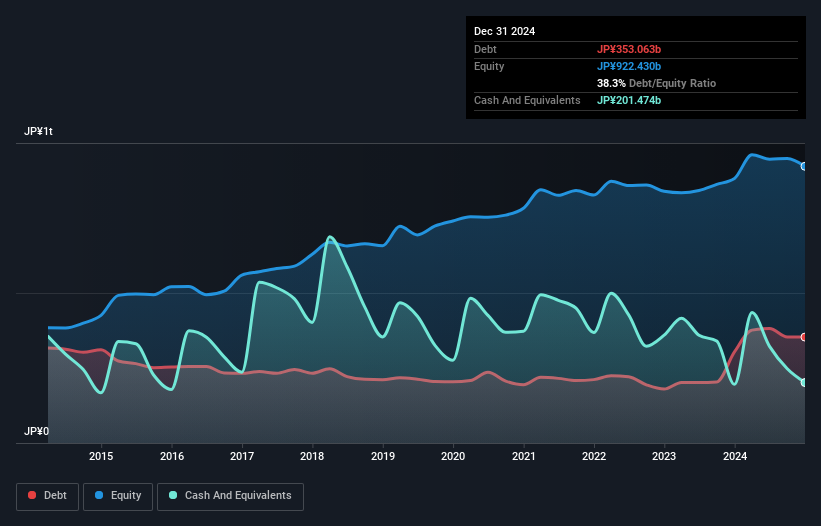The height and width of the screenshot is (526, 821).
Task: Click the 2019 x-axis label
Action: (383, 456)
